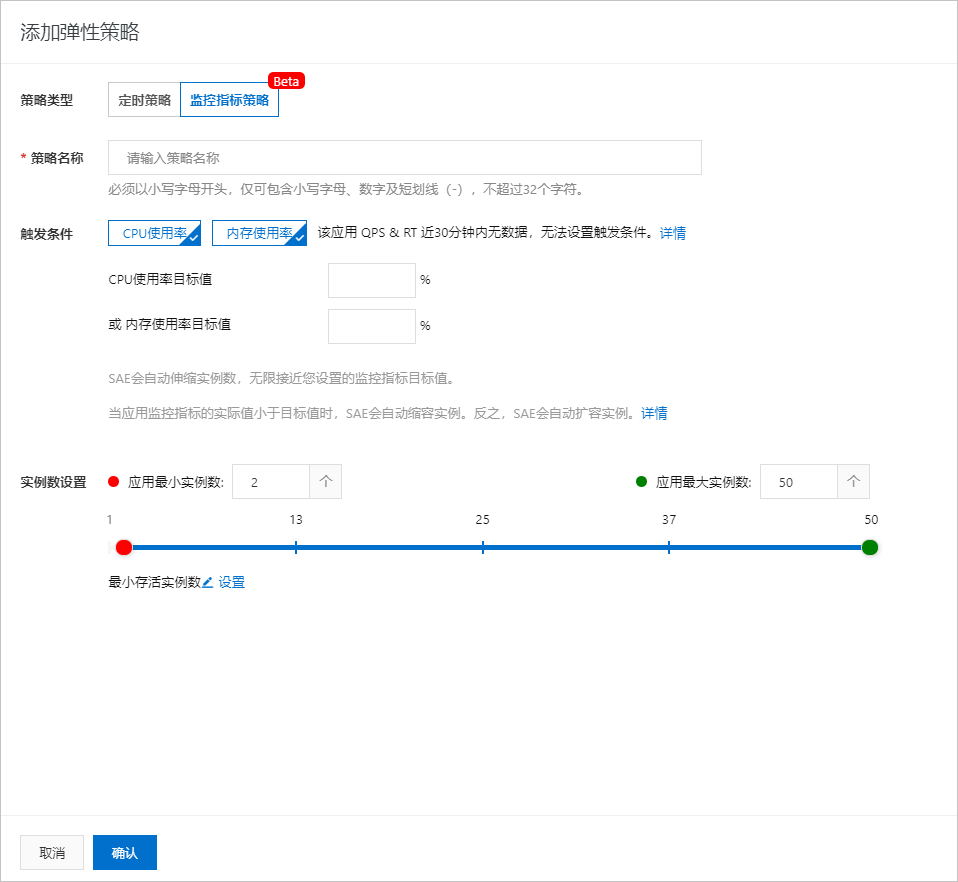Screen dimensions: 958x882
Task: Click the 取消 button
Action: 52,852
